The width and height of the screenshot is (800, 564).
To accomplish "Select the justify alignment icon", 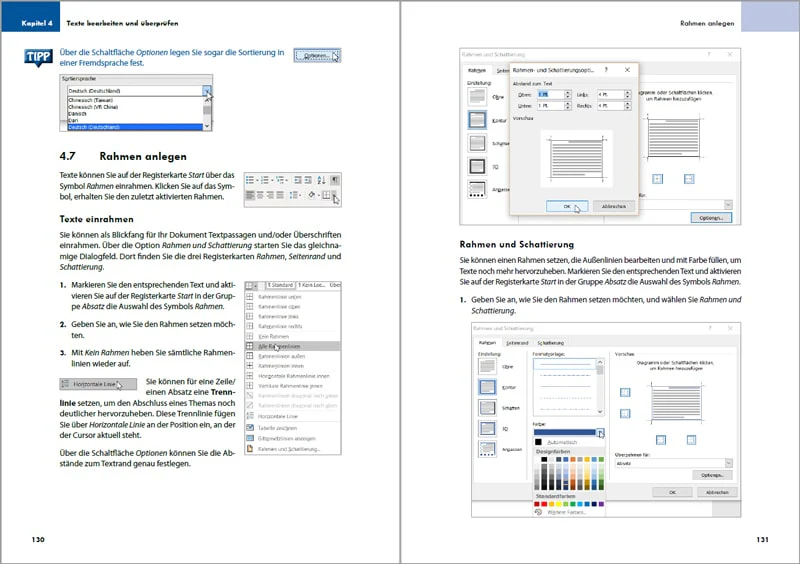I will (x=280, y=195).
